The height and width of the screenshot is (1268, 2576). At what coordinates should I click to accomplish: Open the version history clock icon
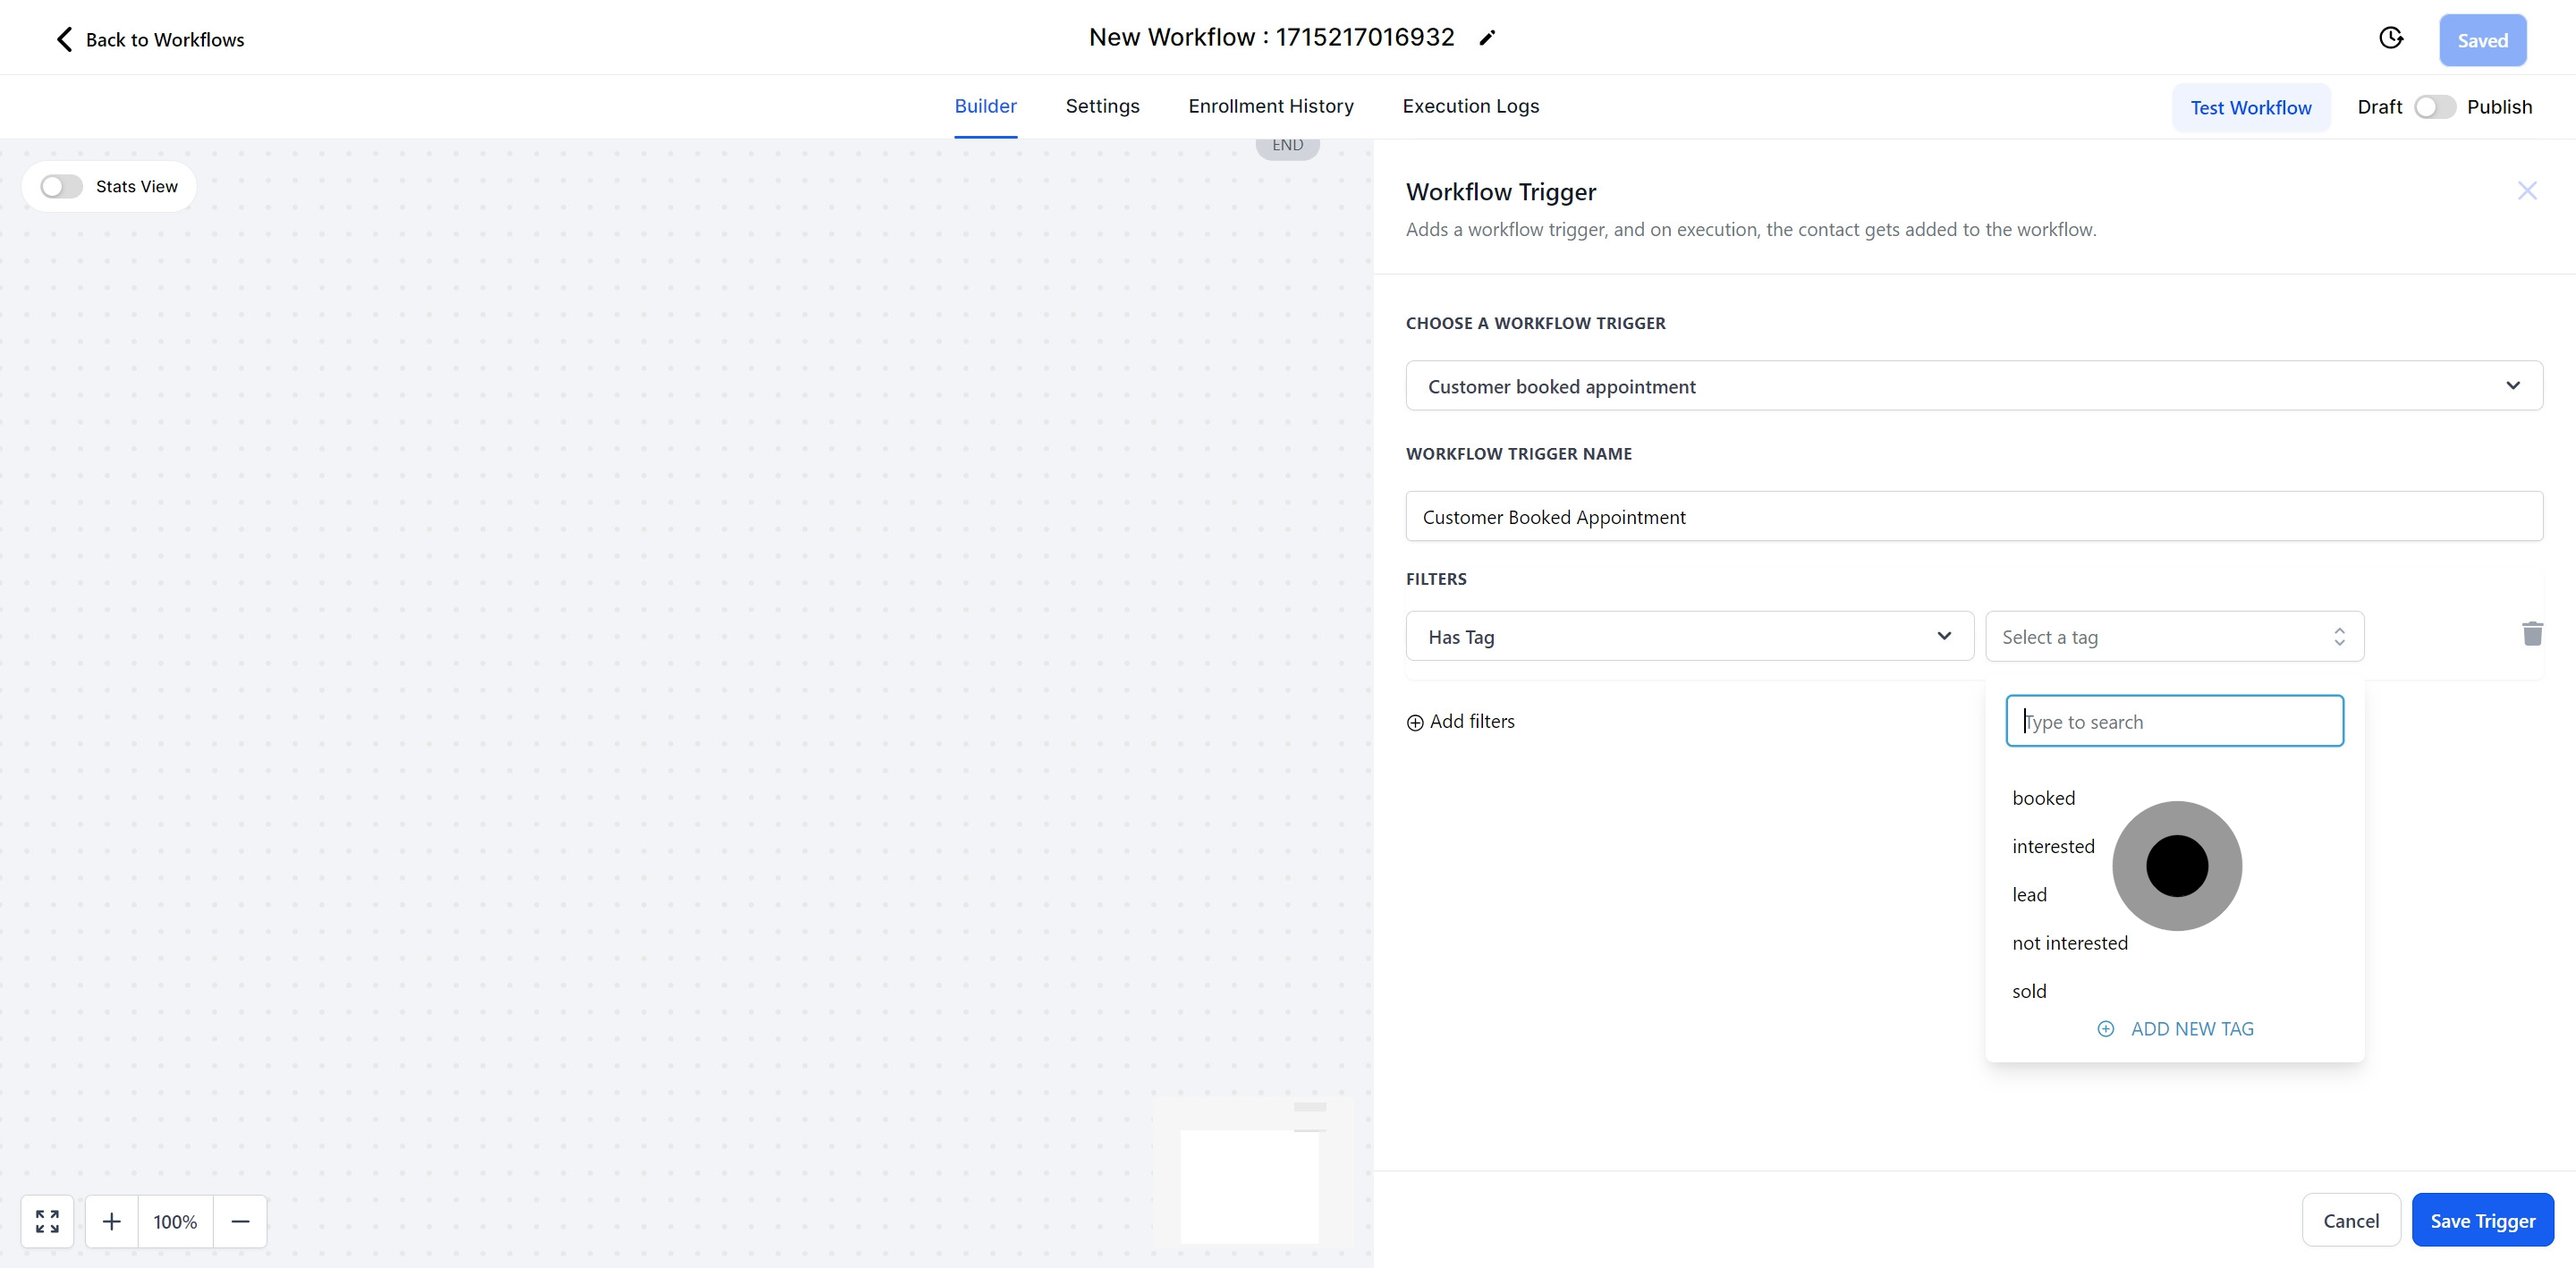2390,38
